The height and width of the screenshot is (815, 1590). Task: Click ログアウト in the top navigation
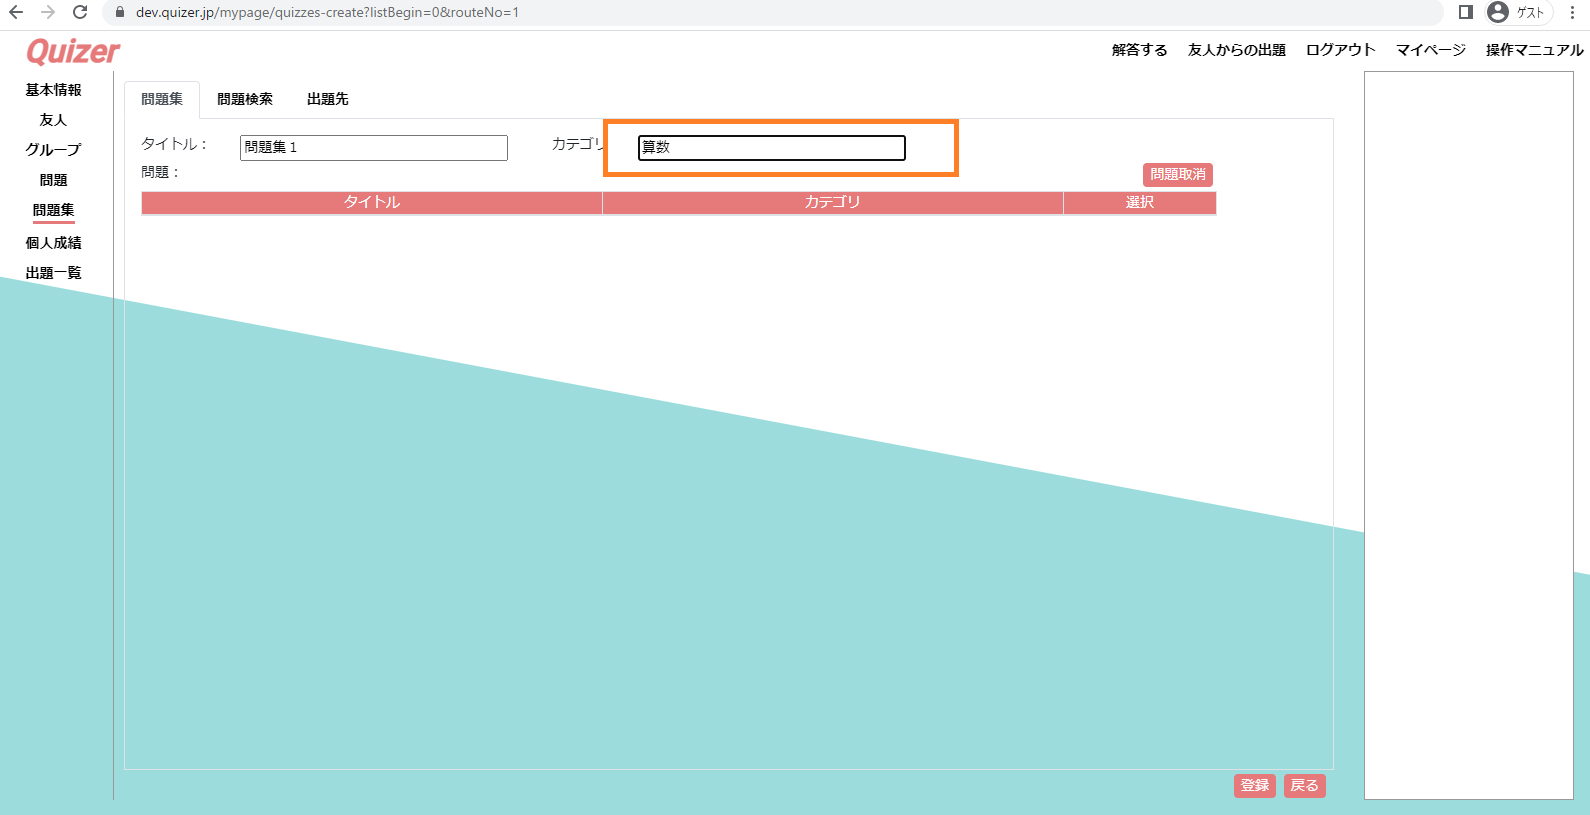coord(1340,50)
